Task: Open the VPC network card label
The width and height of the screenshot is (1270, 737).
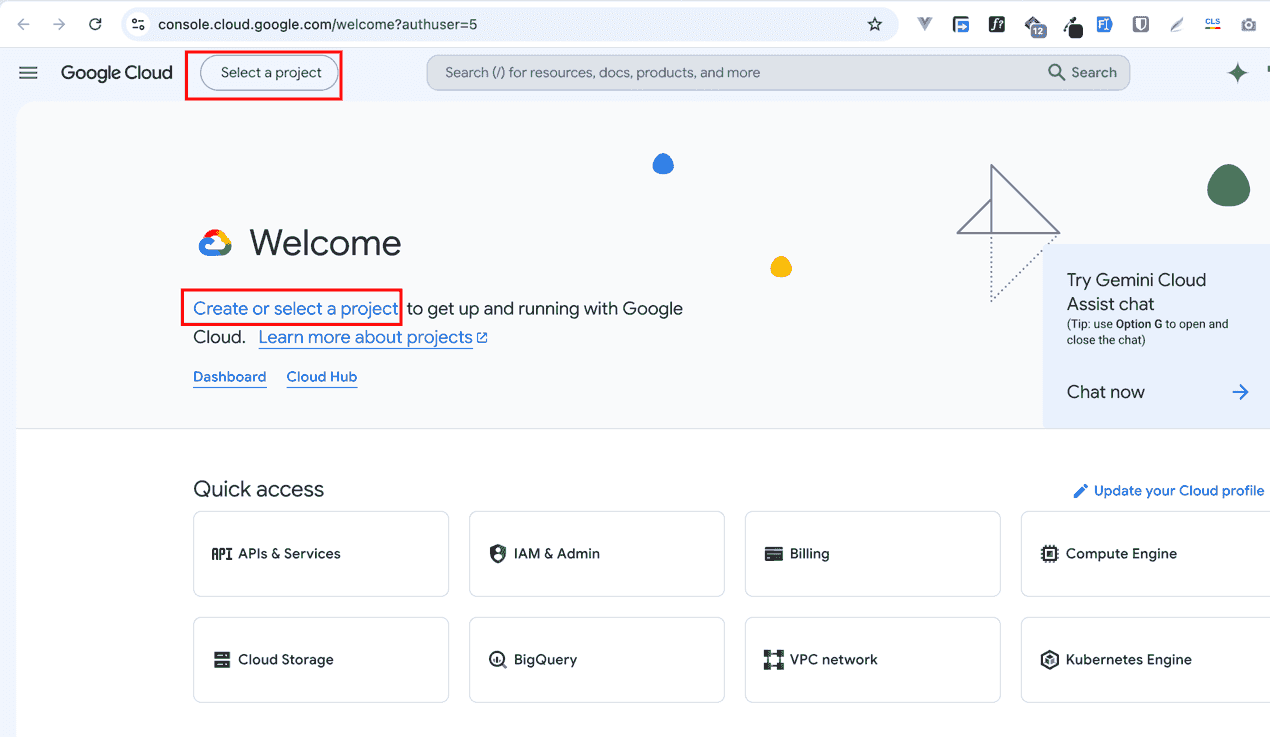Action: [x=833, y=660]
